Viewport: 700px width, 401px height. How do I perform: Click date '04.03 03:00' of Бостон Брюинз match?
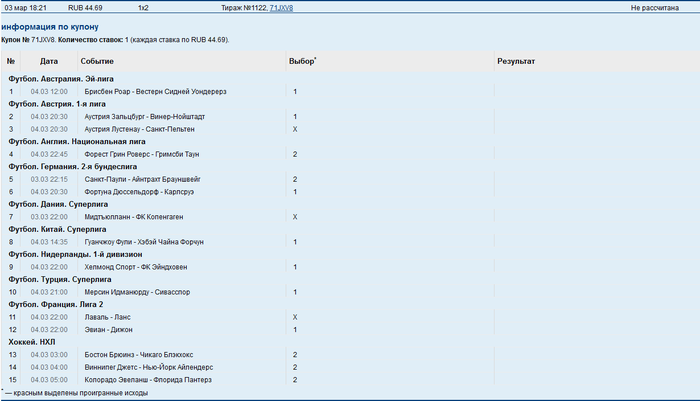tap(49, 354)
